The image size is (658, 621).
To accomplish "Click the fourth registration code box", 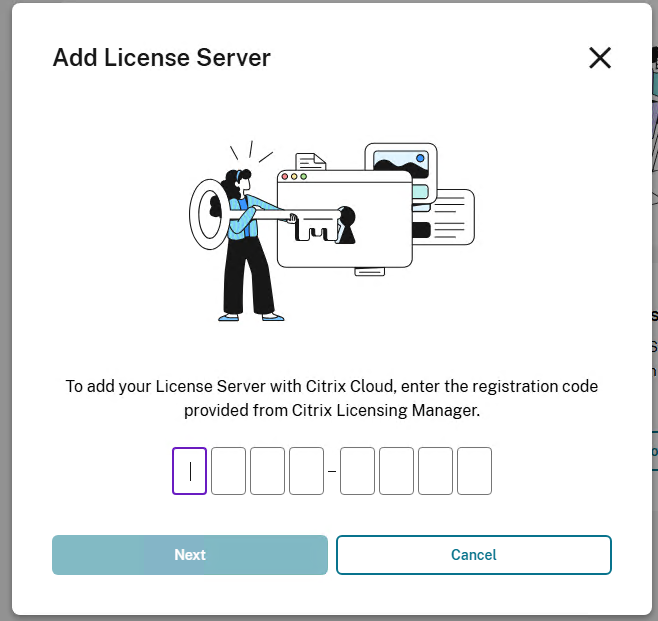I will tap(306, 471).
